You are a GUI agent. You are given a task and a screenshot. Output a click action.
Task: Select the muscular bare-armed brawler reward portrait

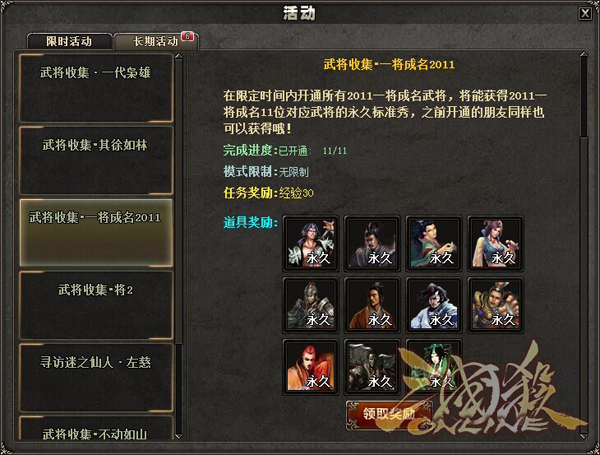point(496,305)
